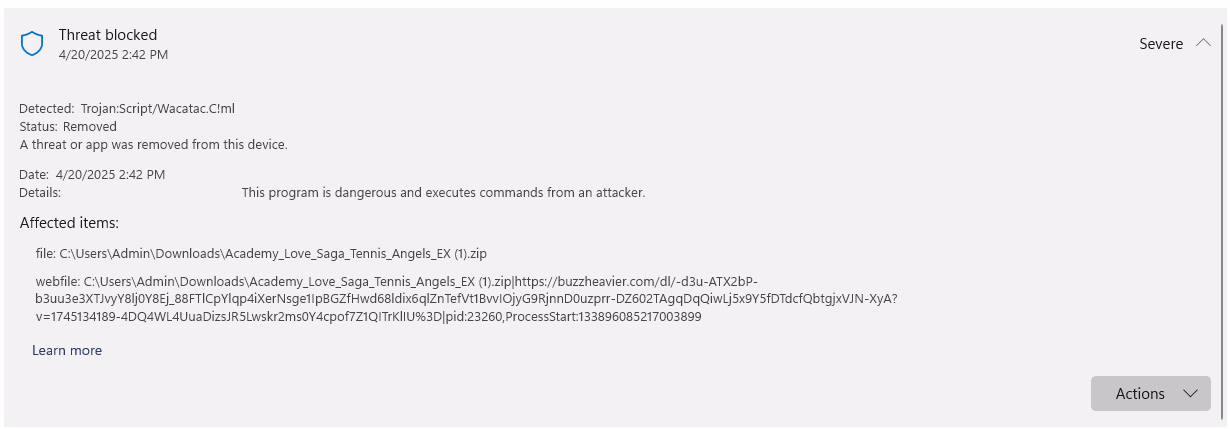
Task: Click the Detected field label
Action: (x=46, y=108)
